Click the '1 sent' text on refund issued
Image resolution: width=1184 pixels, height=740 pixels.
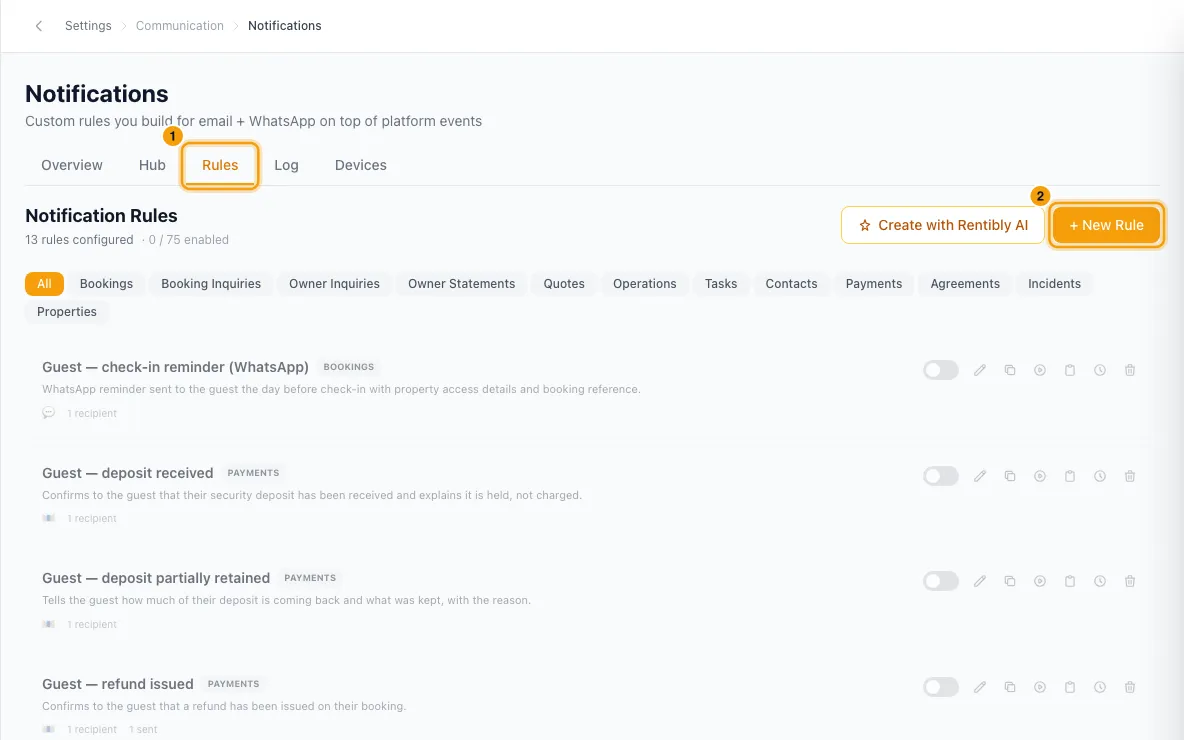pyautogui.click(x=143, y=729)
